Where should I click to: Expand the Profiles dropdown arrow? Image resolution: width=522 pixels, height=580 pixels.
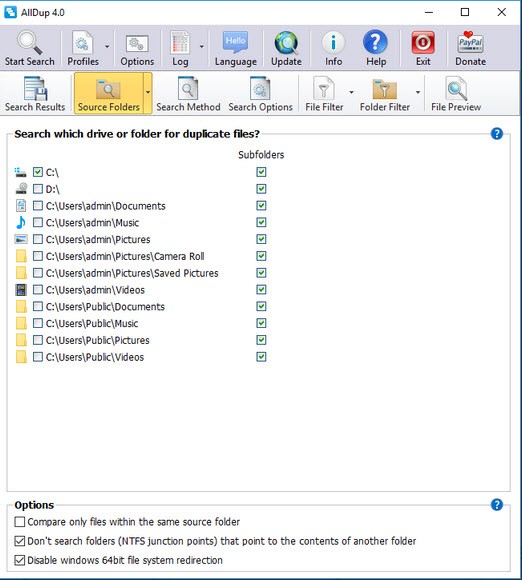point(107,47)
